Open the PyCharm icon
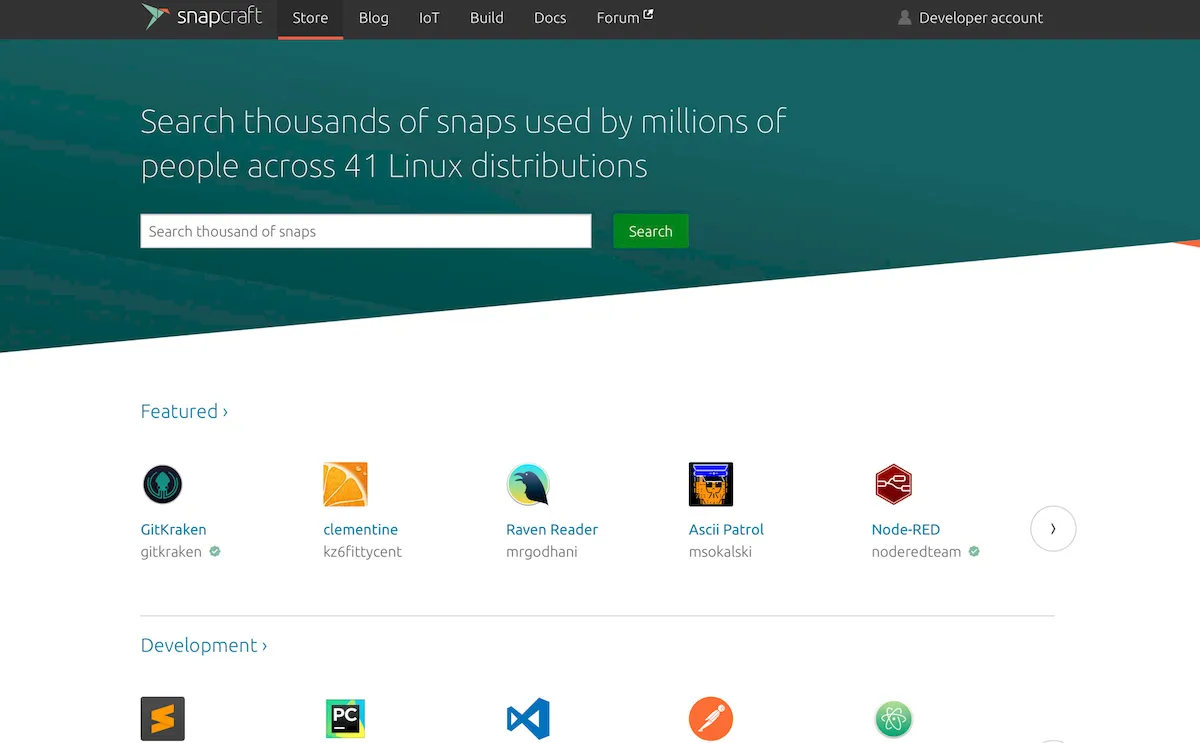 coord(345,718)
